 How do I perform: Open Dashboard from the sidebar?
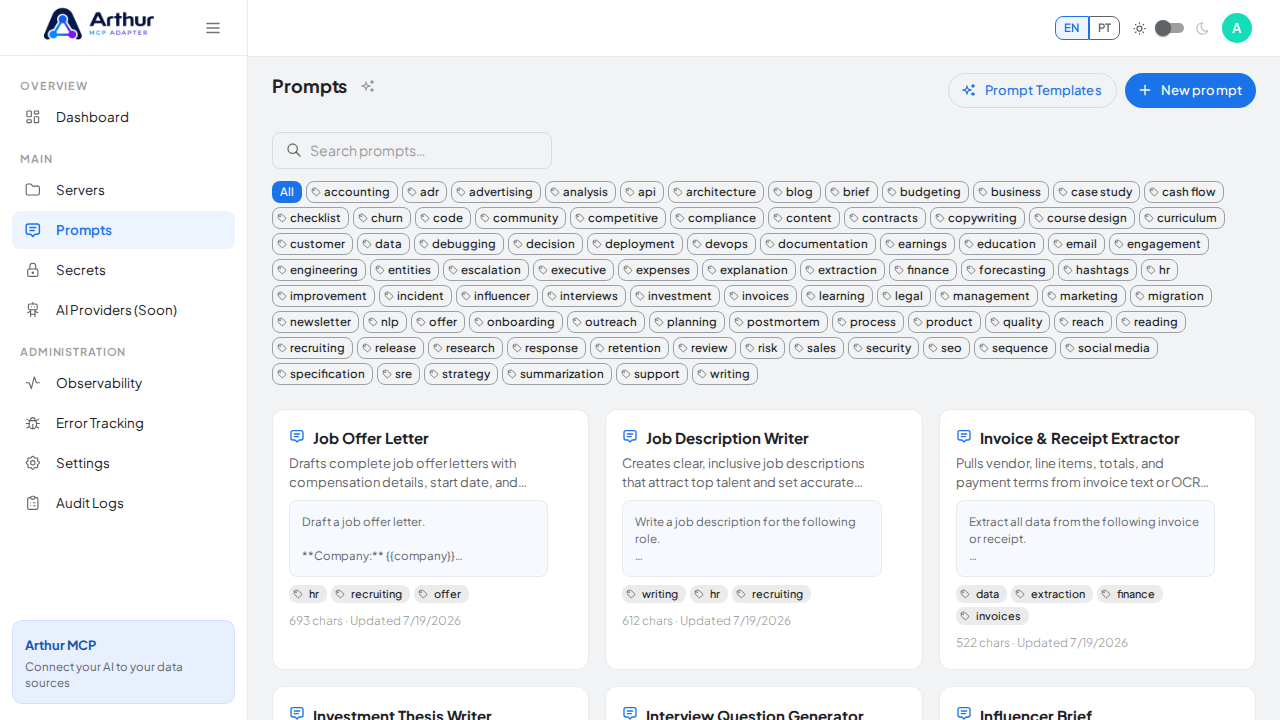[x=123, y=117]
